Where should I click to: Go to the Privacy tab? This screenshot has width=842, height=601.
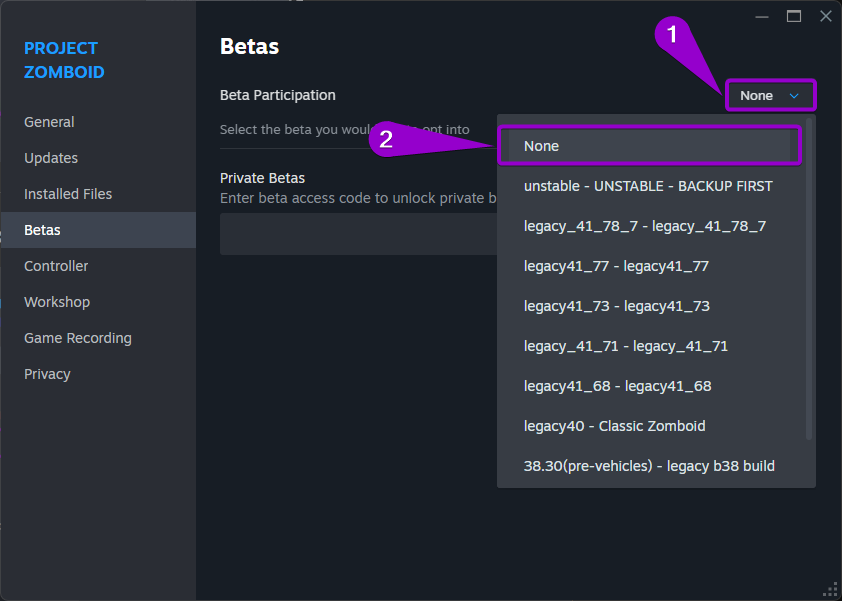coord(98,374)
